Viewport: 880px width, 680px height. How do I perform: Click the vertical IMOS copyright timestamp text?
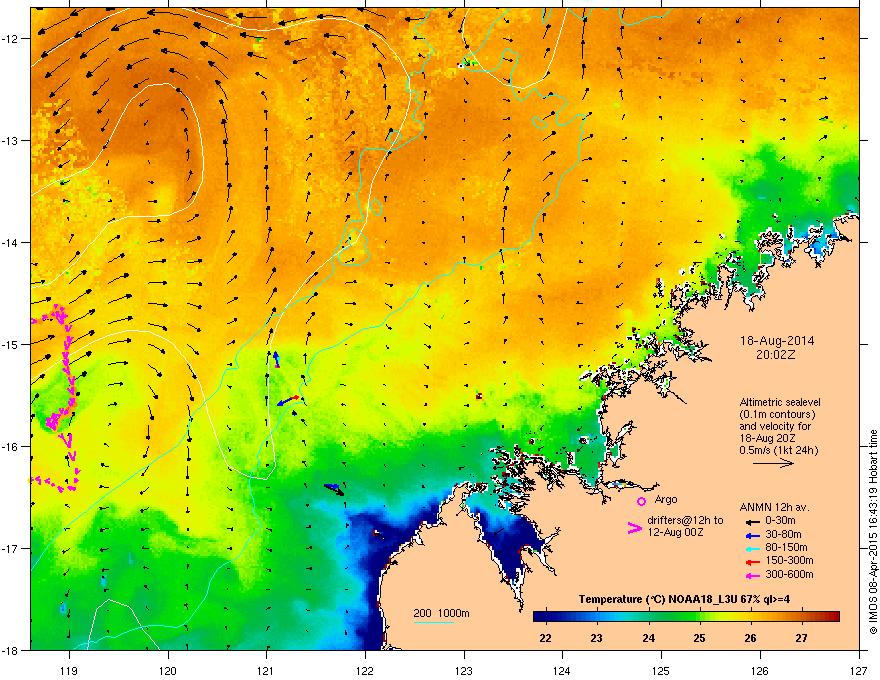(x=873, y=532)
